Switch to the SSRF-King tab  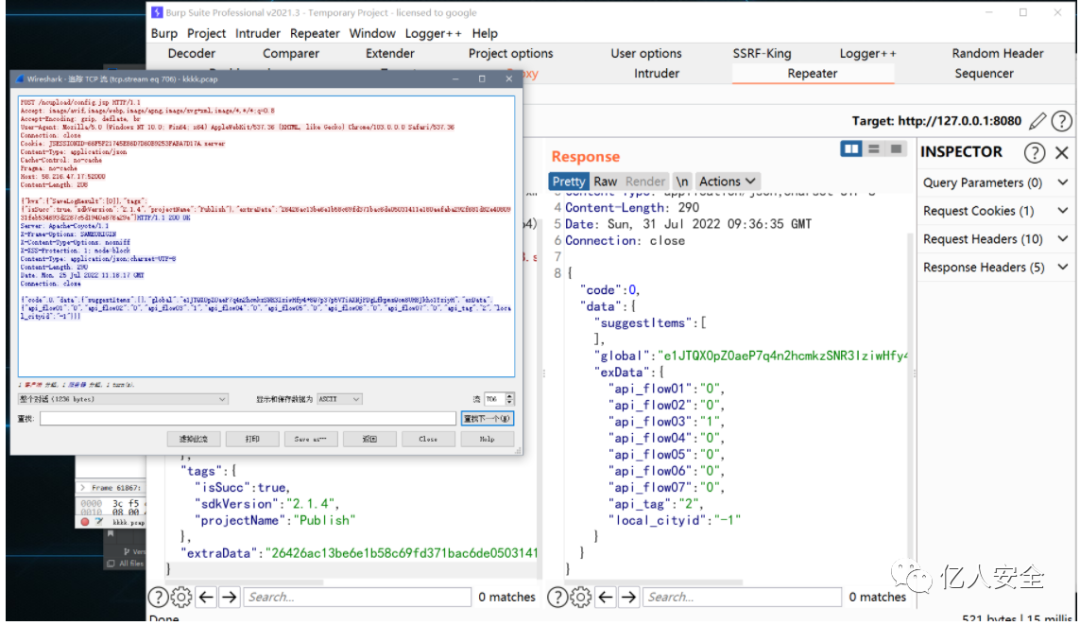[762, 53]
